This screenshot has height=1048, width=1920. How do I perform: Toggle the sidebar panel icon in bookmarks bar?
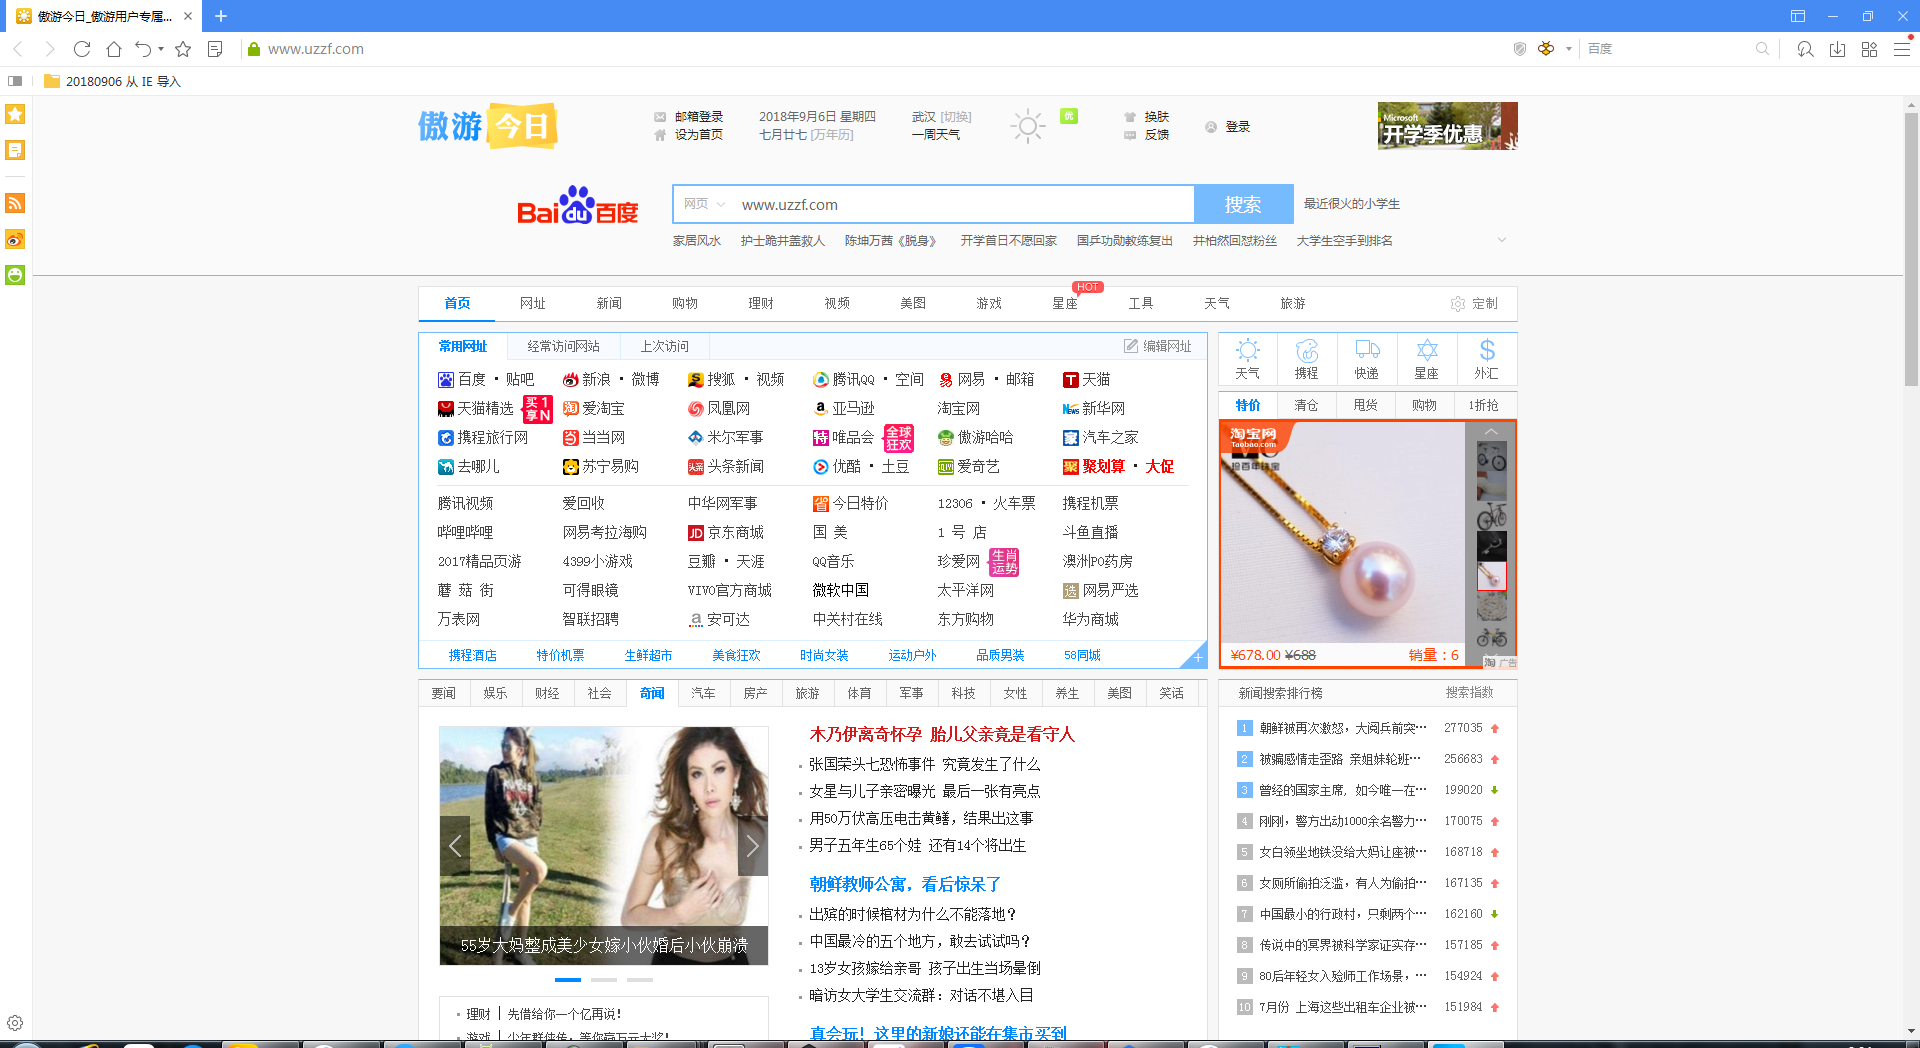point(15,81)
